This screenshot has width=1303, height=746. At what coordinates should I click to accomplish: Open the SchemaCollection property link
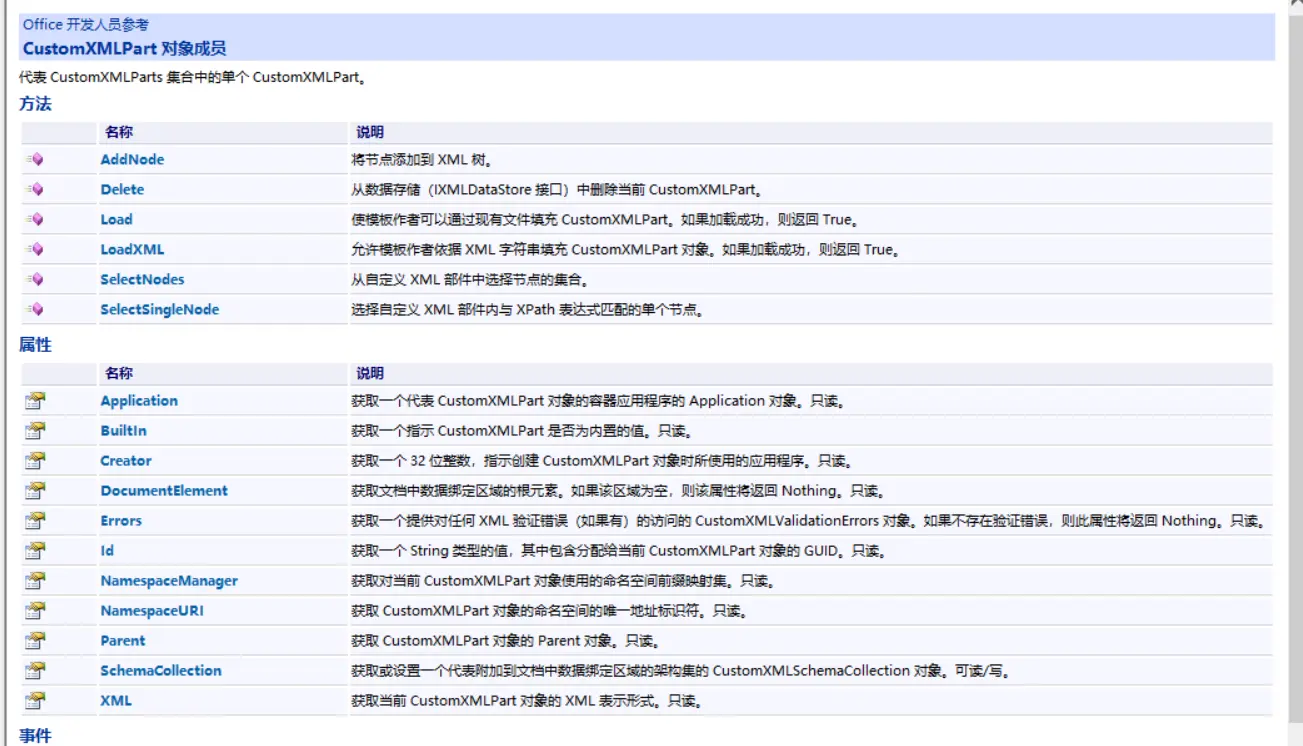(x=161, y=671)
